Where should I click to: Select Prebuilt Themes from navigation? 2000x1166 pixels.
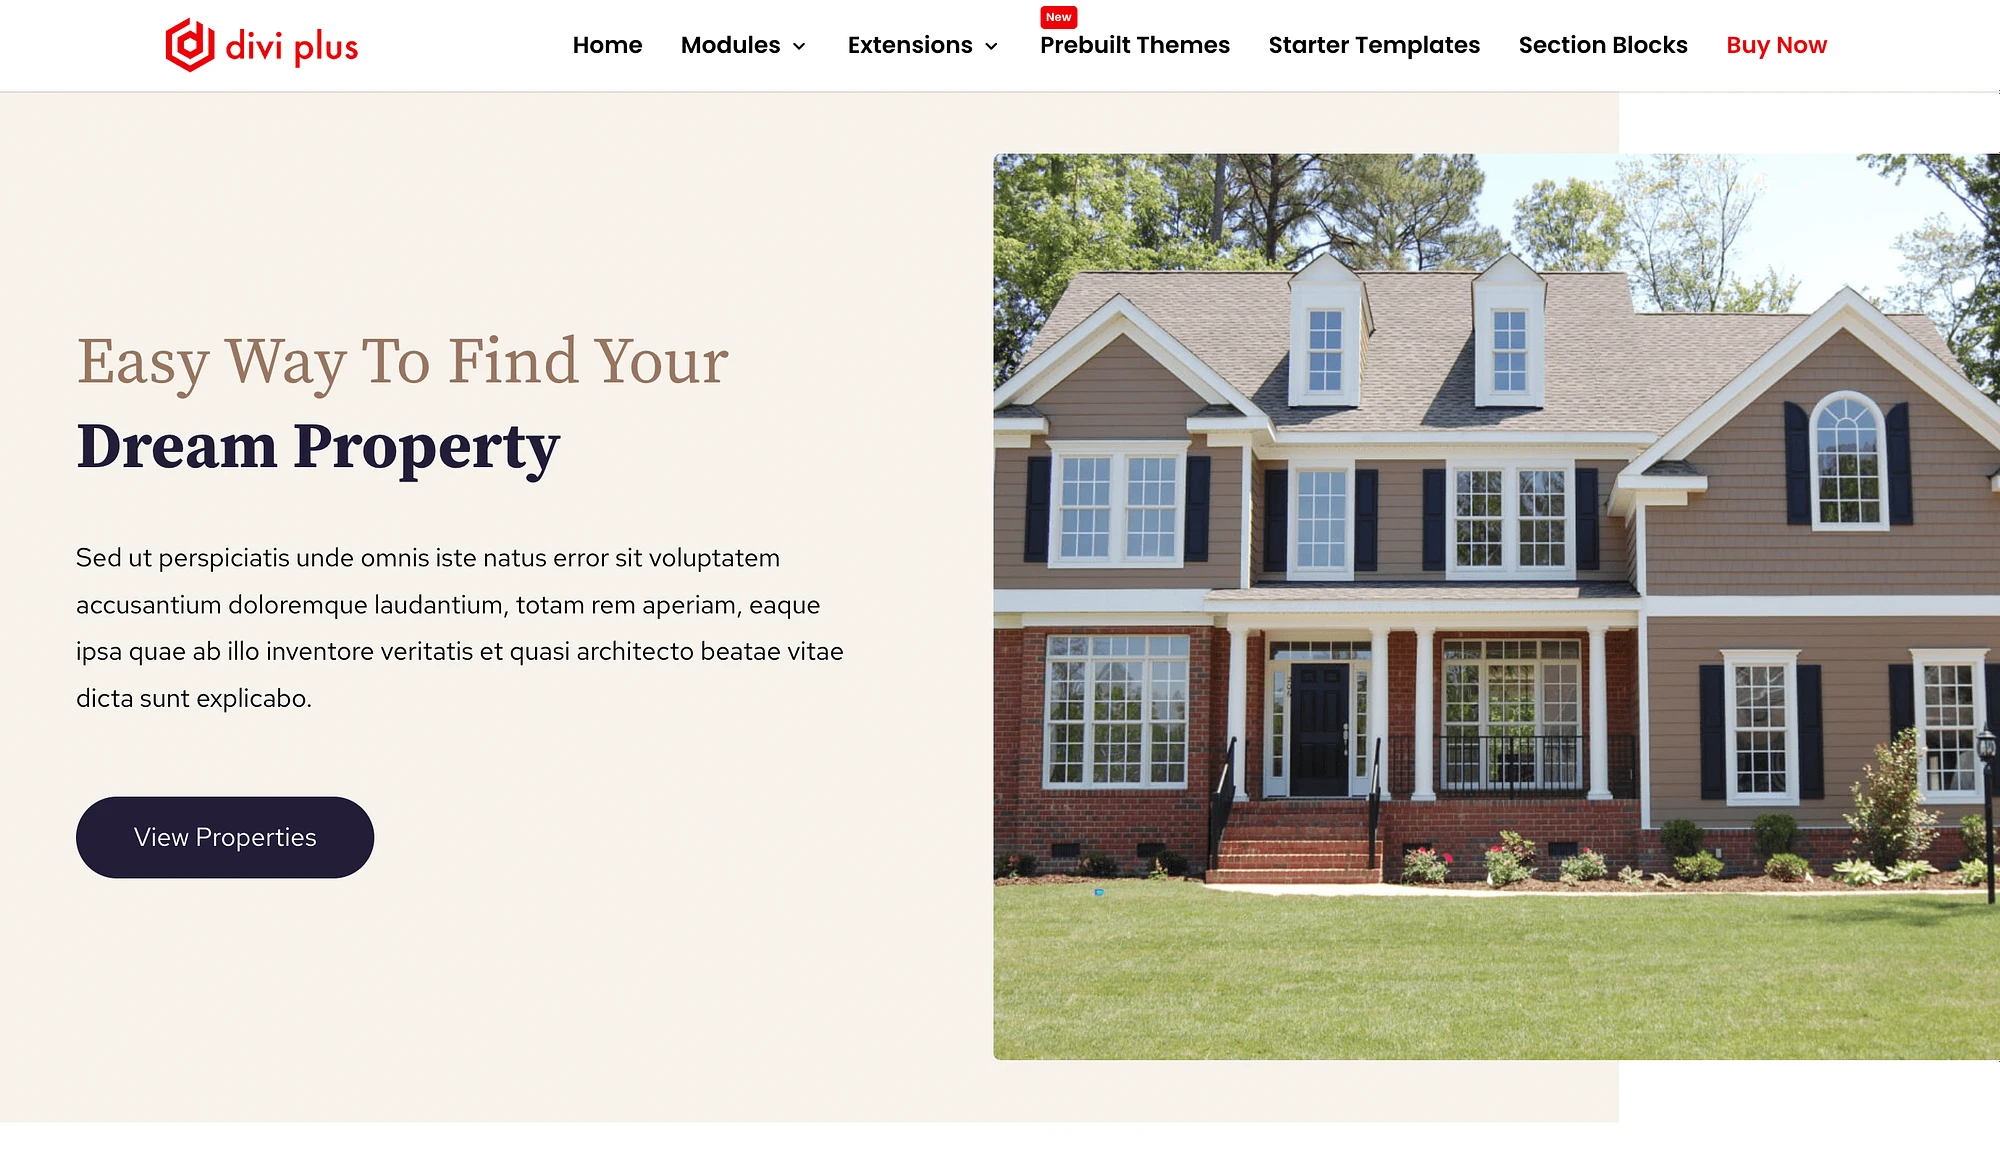tap(1135, 44)
